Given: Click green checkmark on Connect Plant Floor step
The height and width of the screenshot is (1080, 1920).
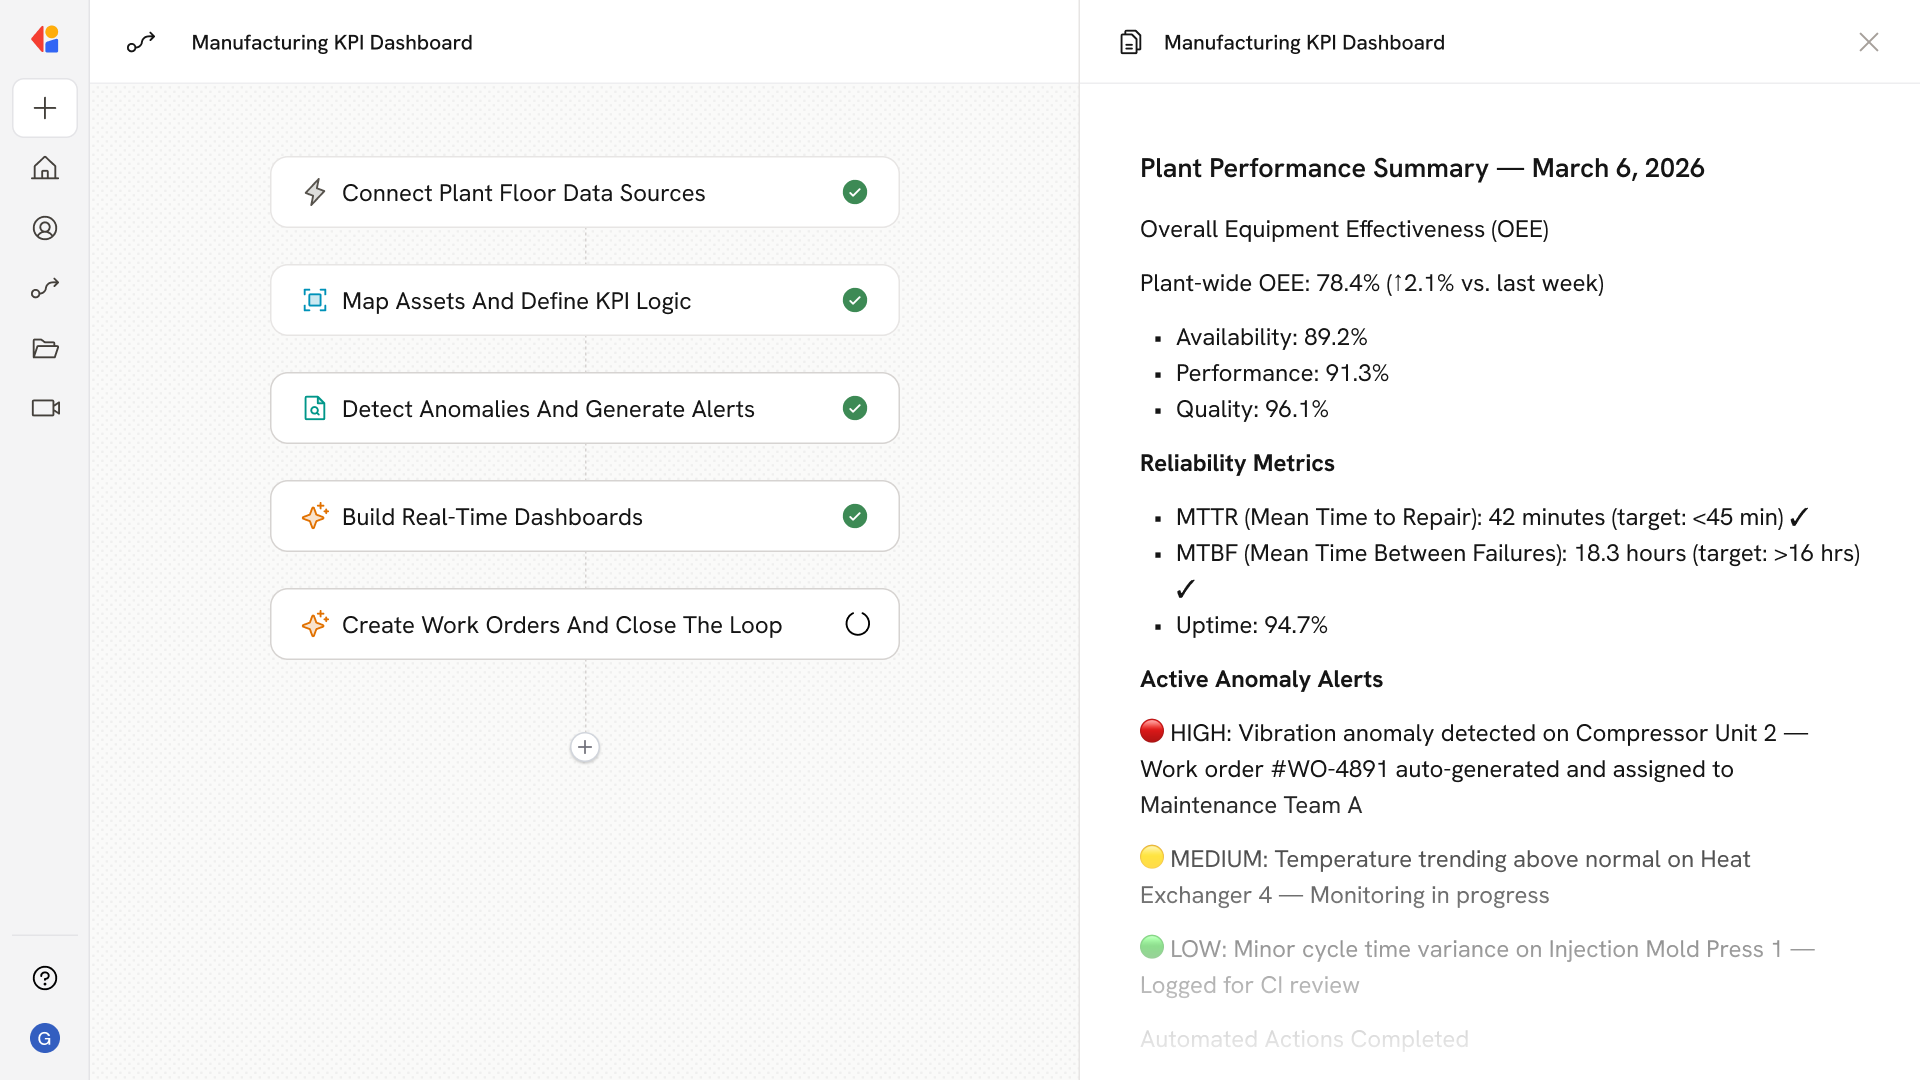Looking at the screenshot, I should click(855, 192).
